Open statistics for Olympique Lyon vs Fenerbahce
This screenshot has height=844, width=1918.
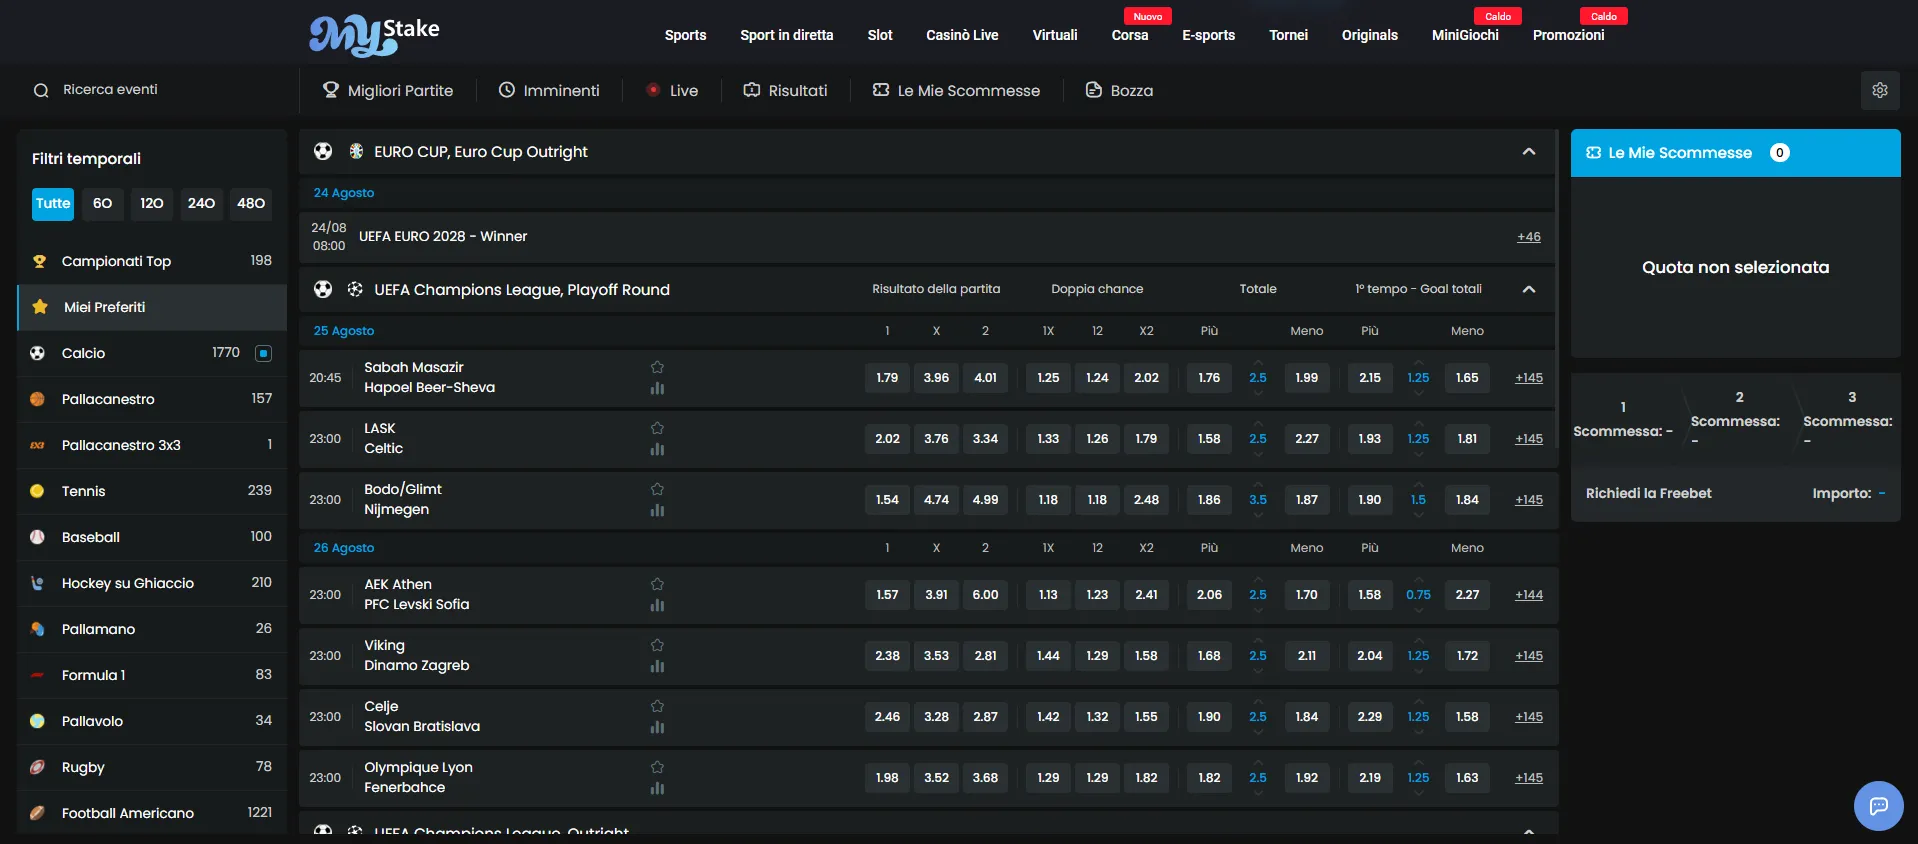coord(657,788)
